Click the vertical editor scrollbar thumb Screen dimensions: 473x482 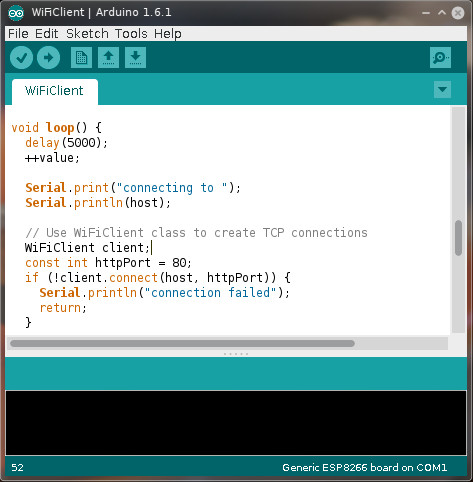coord(458,238)
